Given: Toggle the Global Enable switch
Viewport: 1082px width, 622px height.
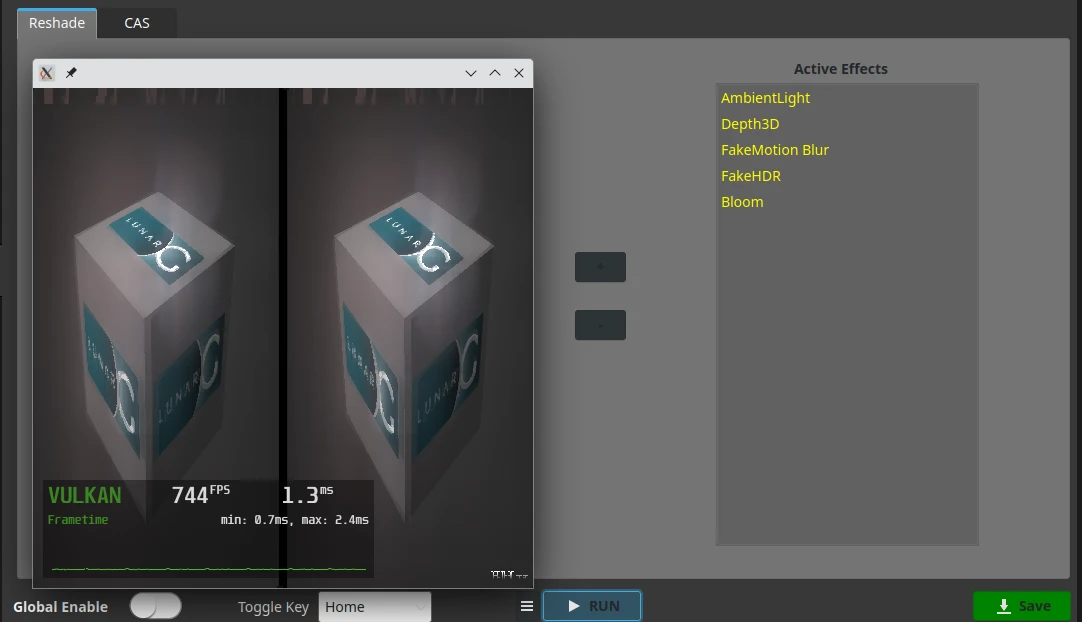Looking at the screenshot, I should pos(156,606).
